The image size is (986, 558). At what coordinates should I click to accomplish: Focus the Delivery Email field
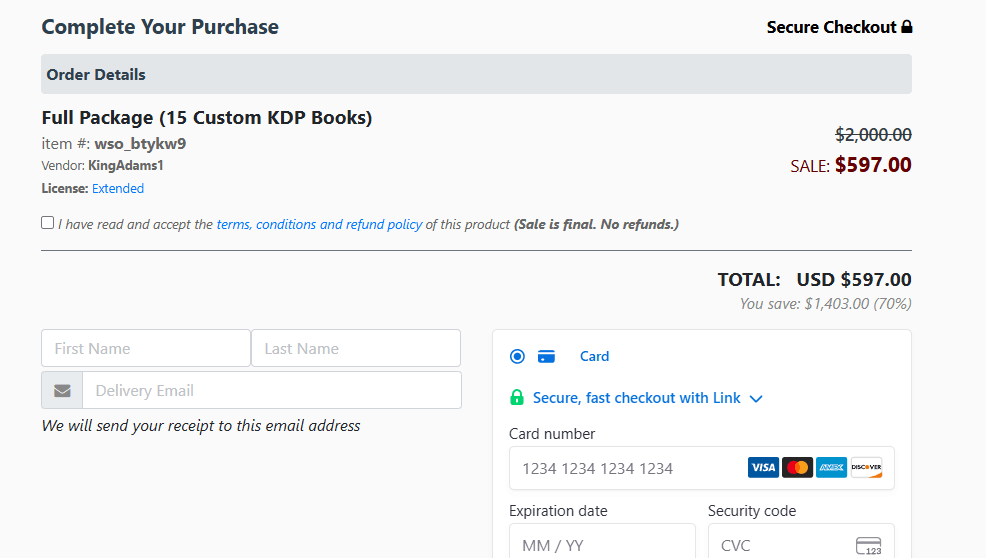coord(272,391)
